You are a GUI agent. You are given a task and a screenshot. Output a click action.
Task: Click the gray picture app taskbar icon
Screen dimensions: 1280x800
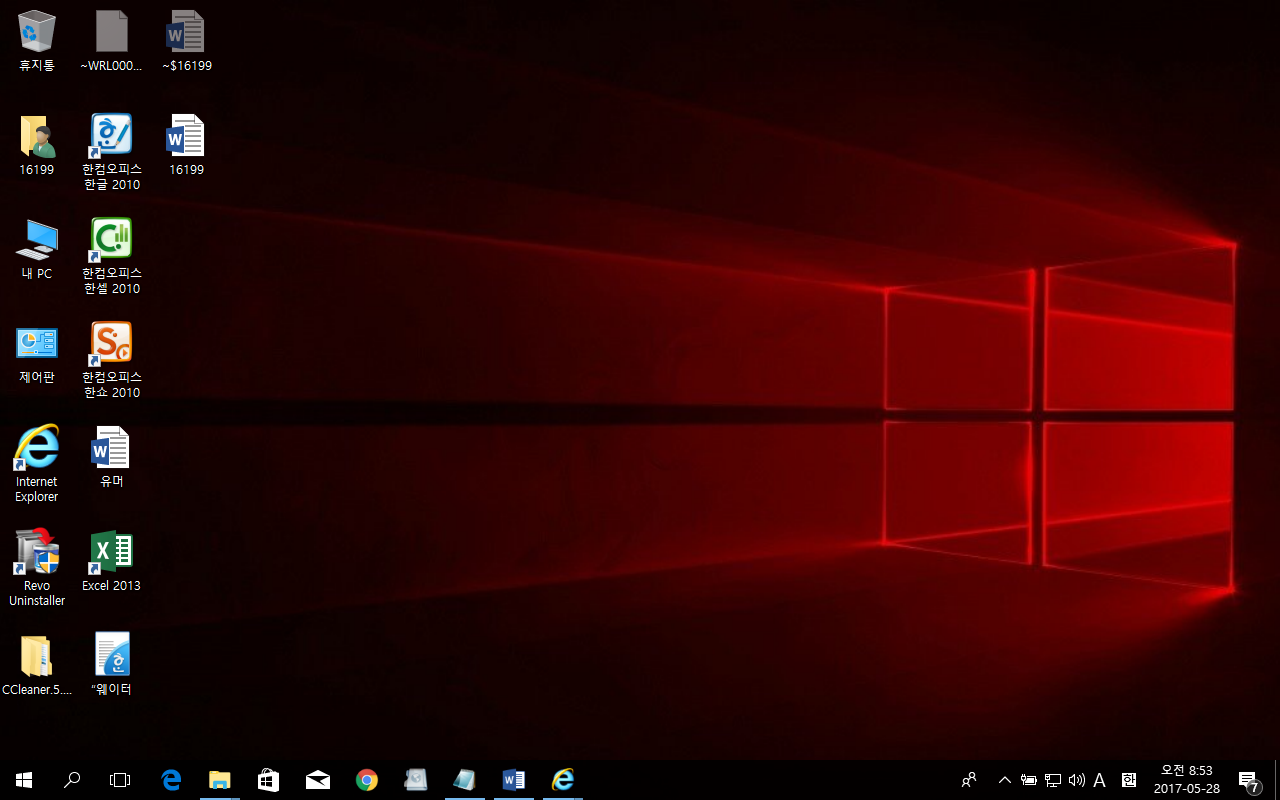click(x=416, y=780)
